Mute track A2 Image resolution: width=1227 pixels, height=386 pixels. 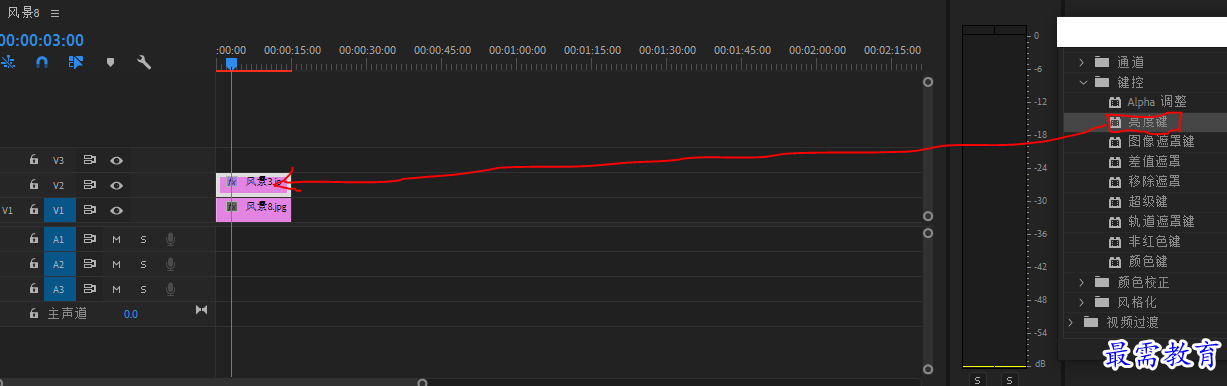[116, 264]
